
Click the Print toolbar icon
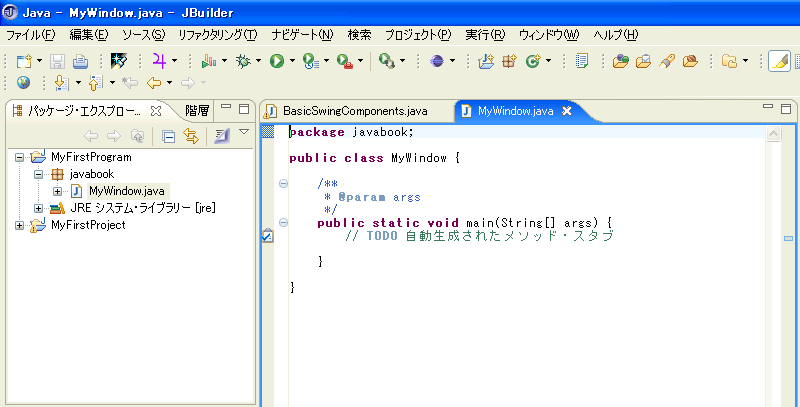[80, 61]
